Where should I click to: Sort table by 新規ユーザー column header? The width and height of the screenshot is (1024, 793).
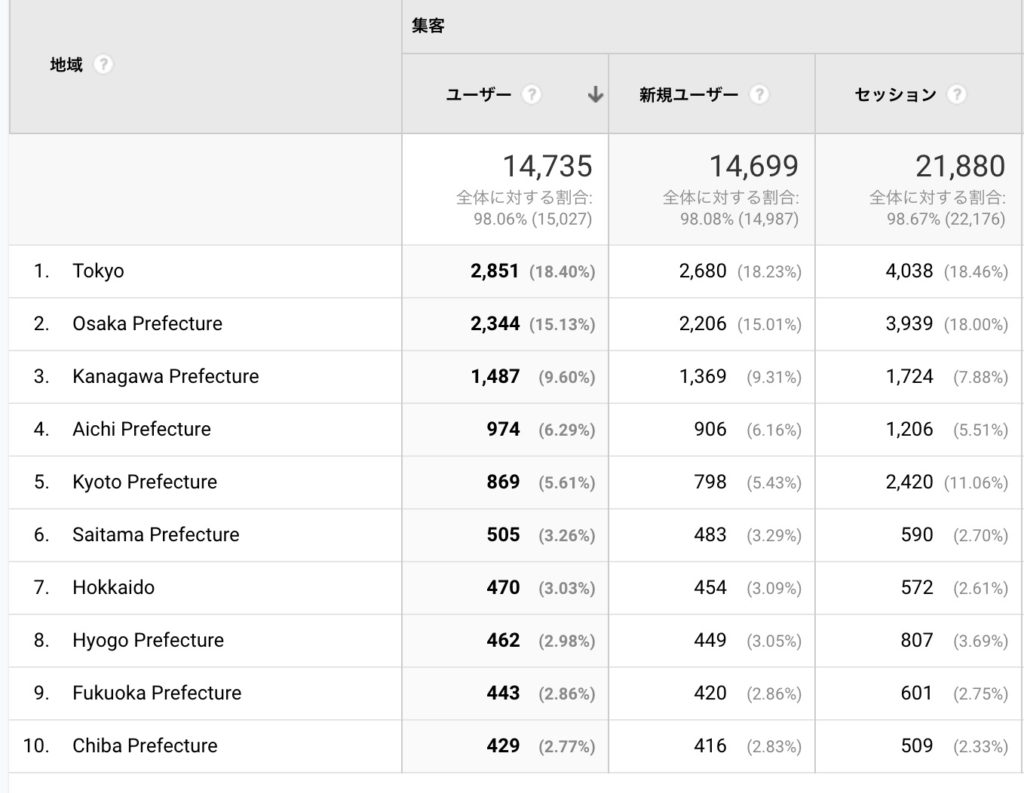(688, 95)
